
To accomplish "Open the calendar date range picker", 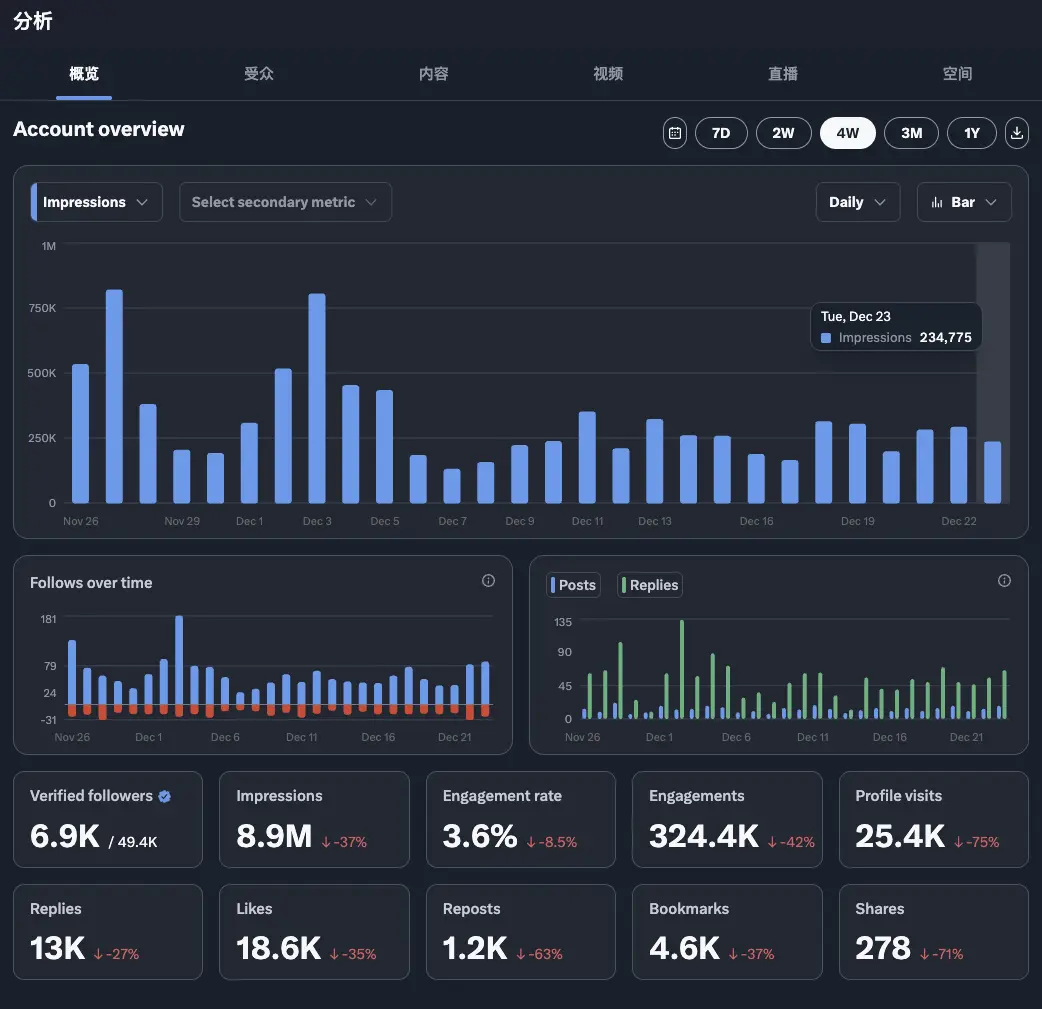I will point(675,133).
